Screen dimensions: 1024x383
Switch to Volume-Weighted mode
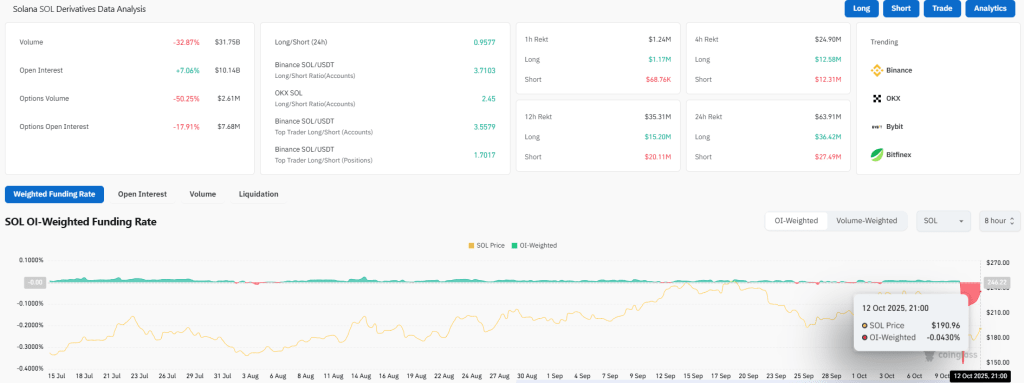867,221
